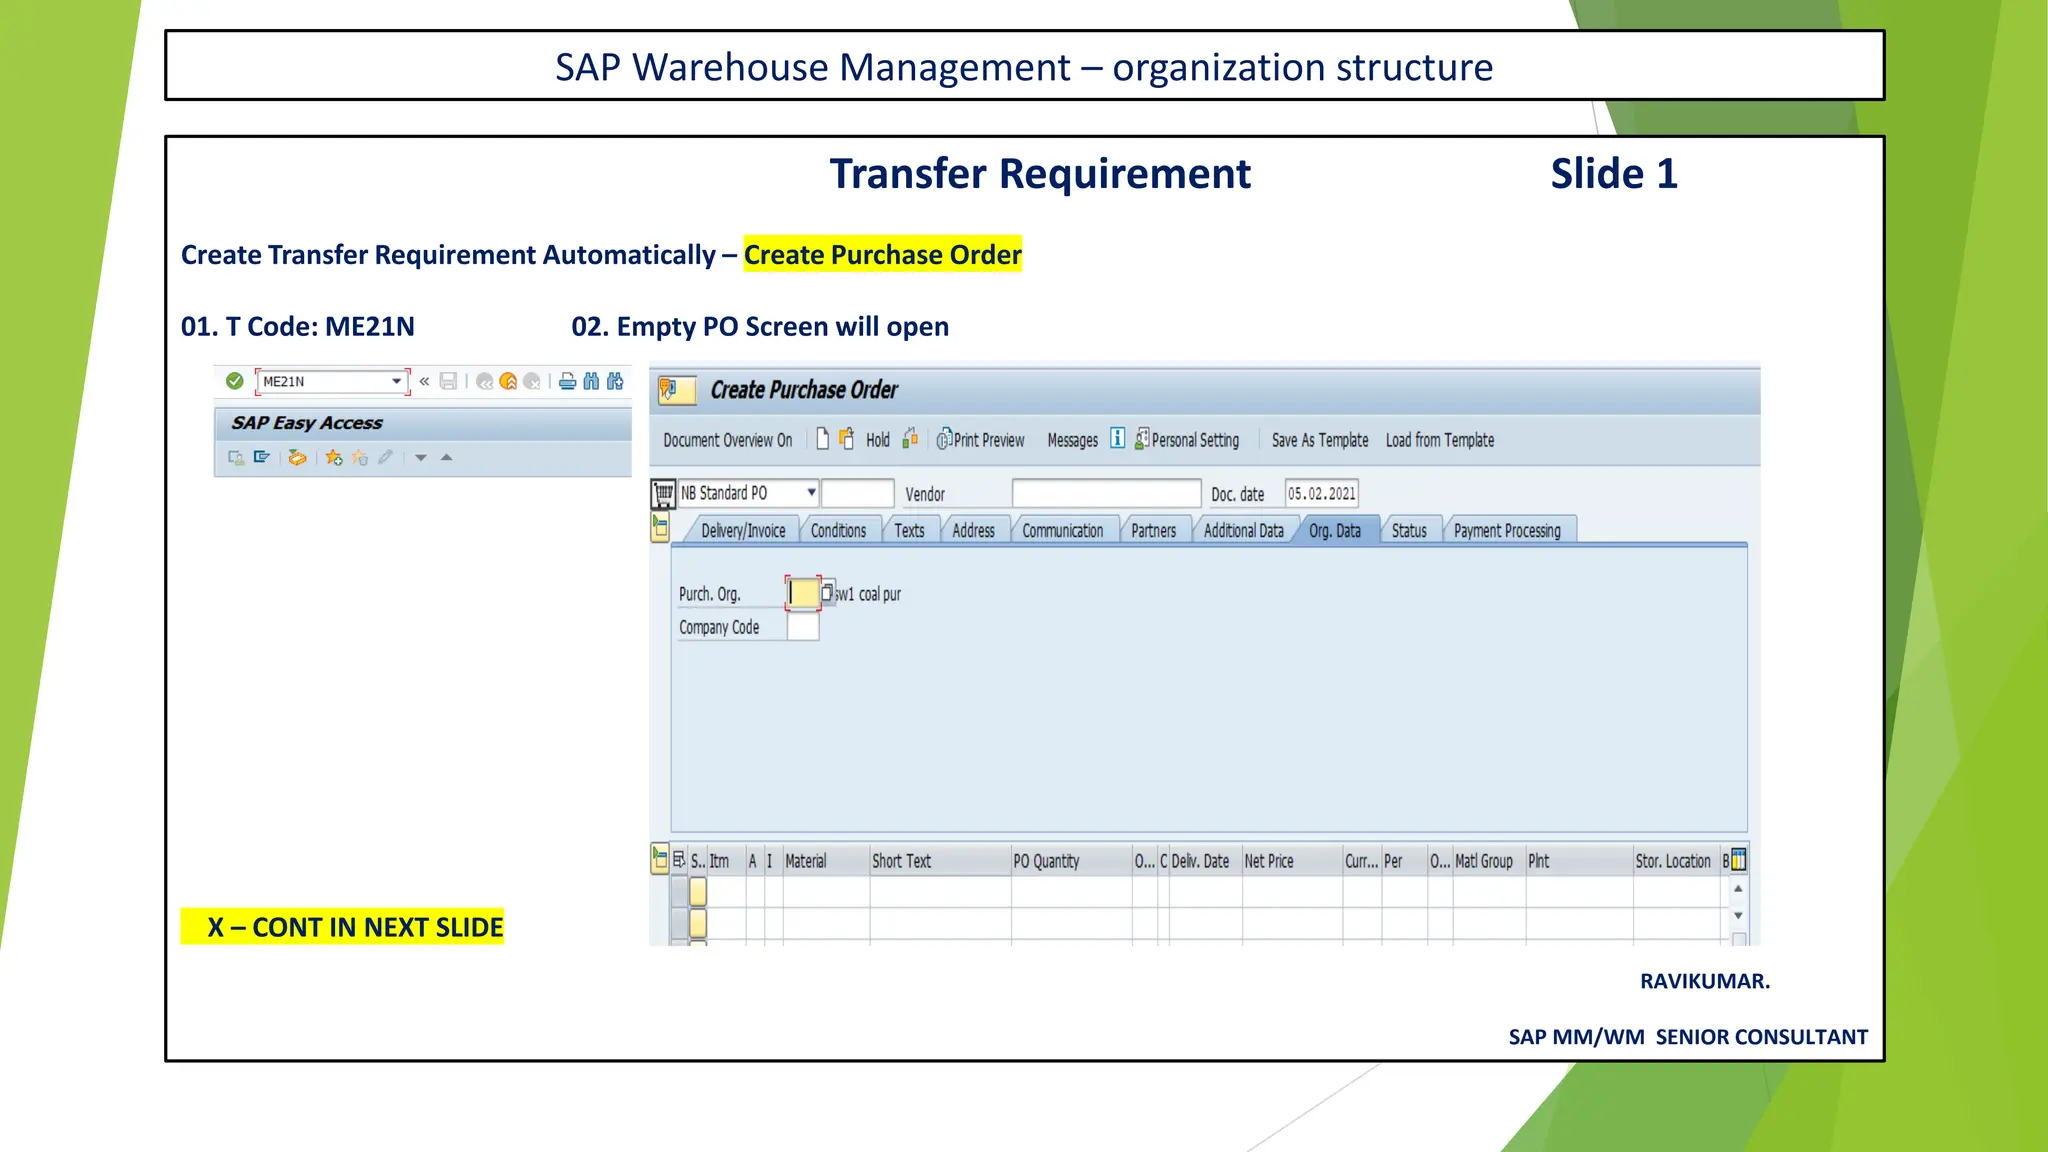Click the Find binoculars icon

click(x=591, y=381)
